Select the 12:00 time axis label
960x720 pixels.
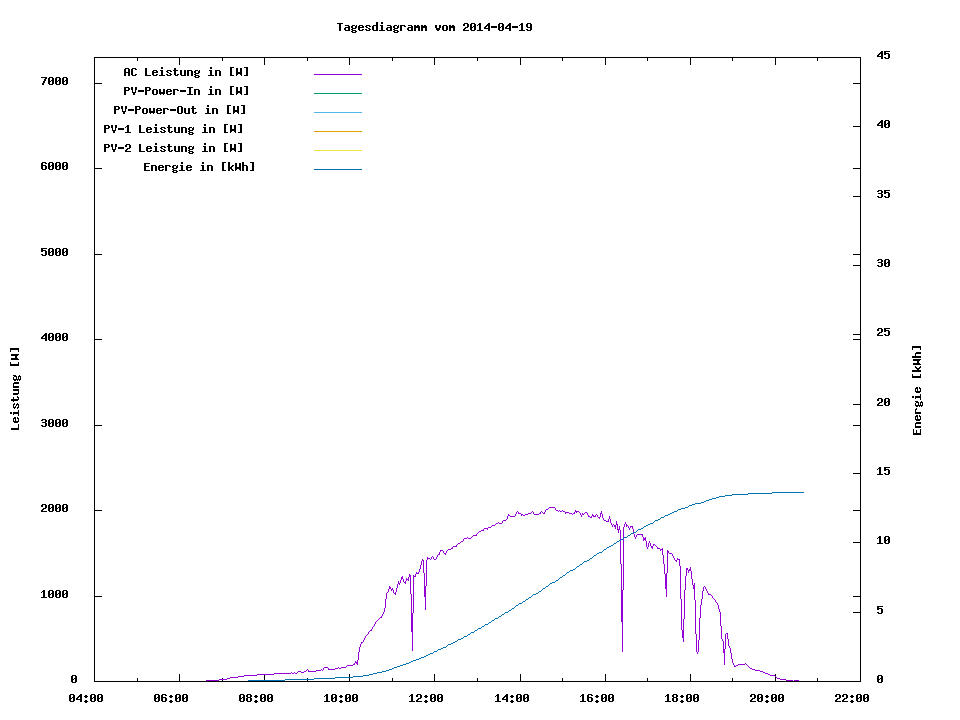point(427,698)
